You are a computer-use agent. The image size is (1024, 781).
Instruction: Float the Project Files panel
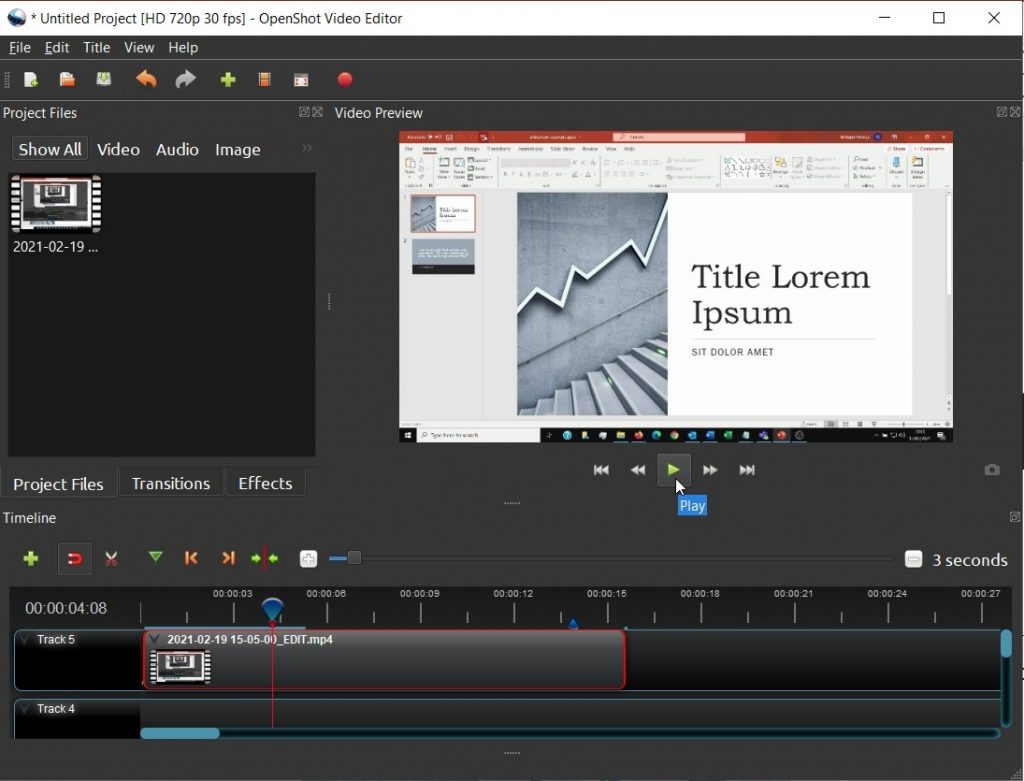point(304,112)
